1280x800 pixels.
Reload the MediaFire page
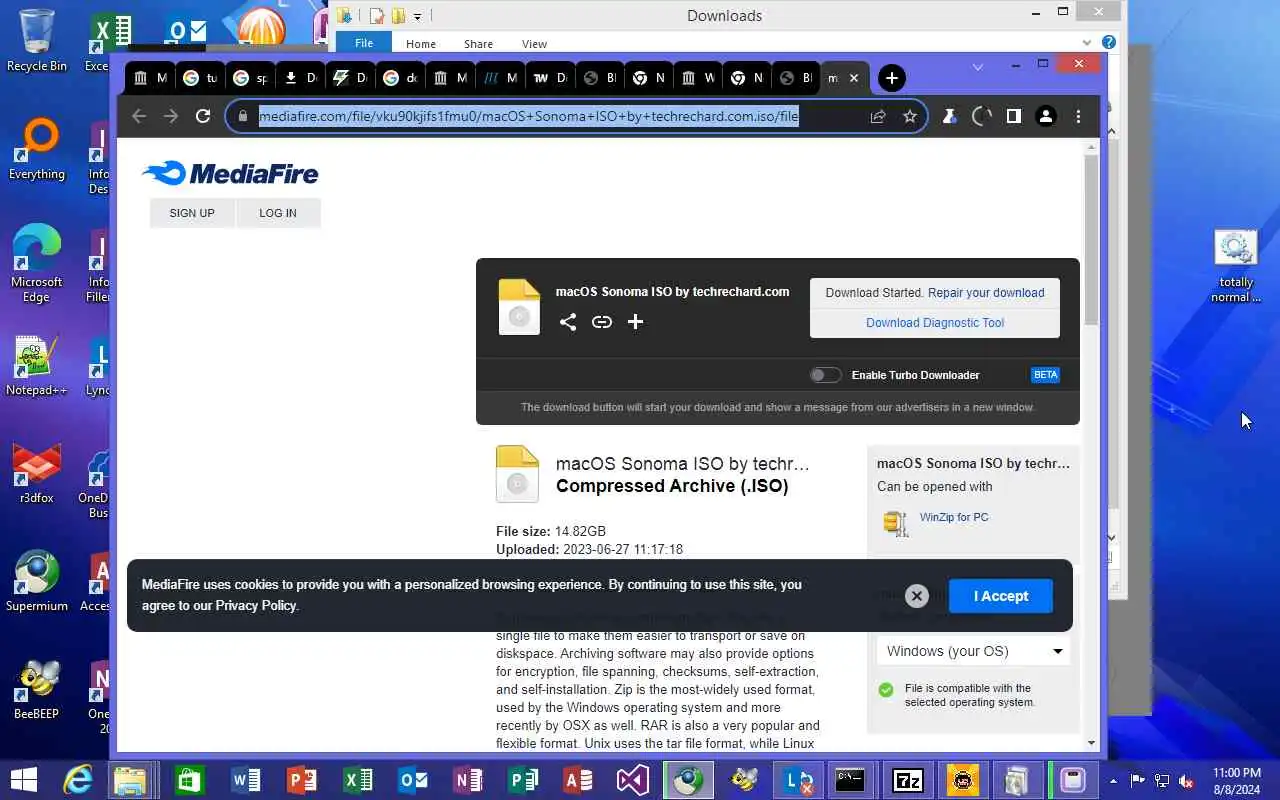[203, 116]
